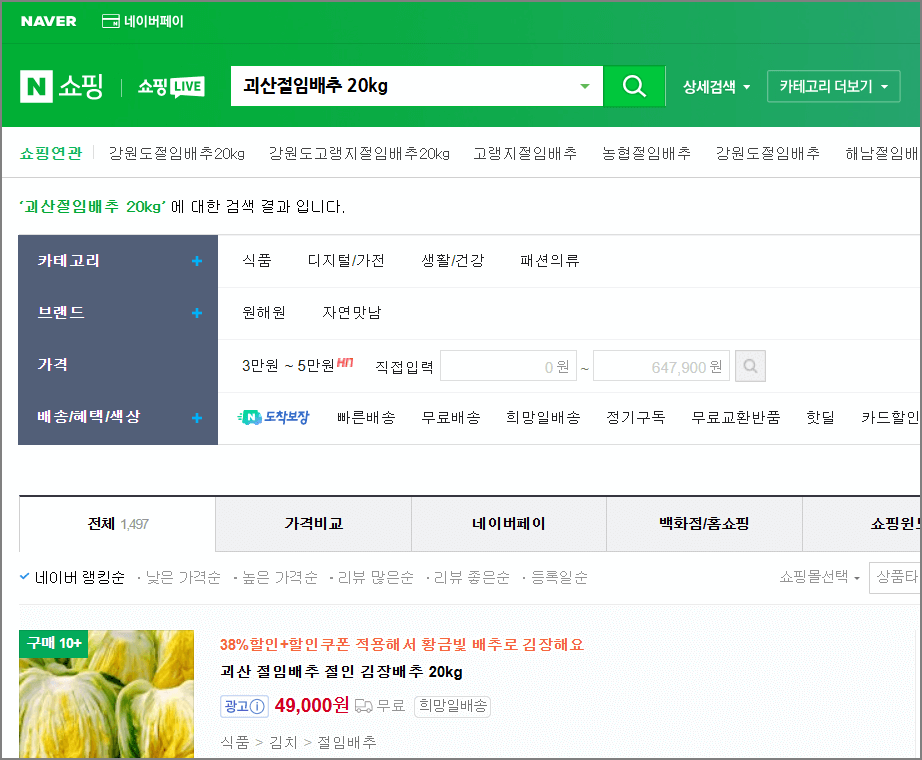Switch to the 가격비교 tab
Image resolution: width=922 pixels, height=760 pixels.
tap(312, 523)
